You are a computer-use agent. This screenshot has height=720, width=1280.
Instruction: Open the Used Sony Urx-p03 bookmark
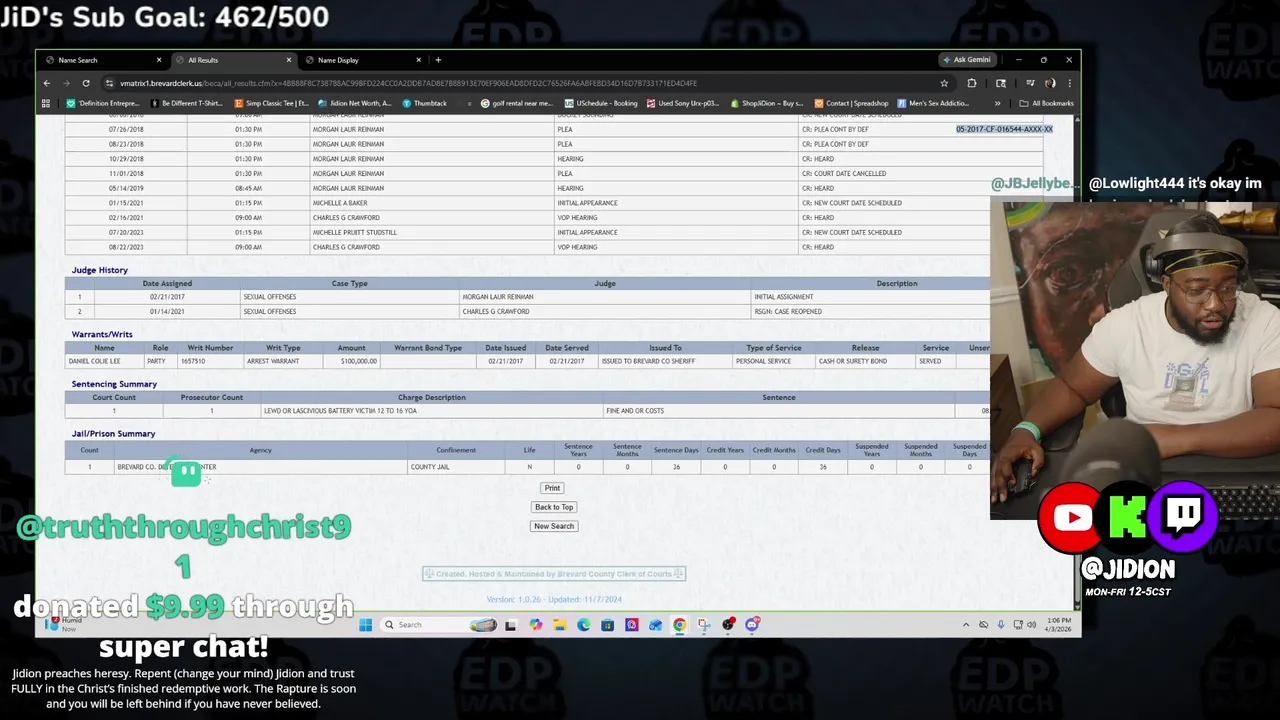point(683,103)
